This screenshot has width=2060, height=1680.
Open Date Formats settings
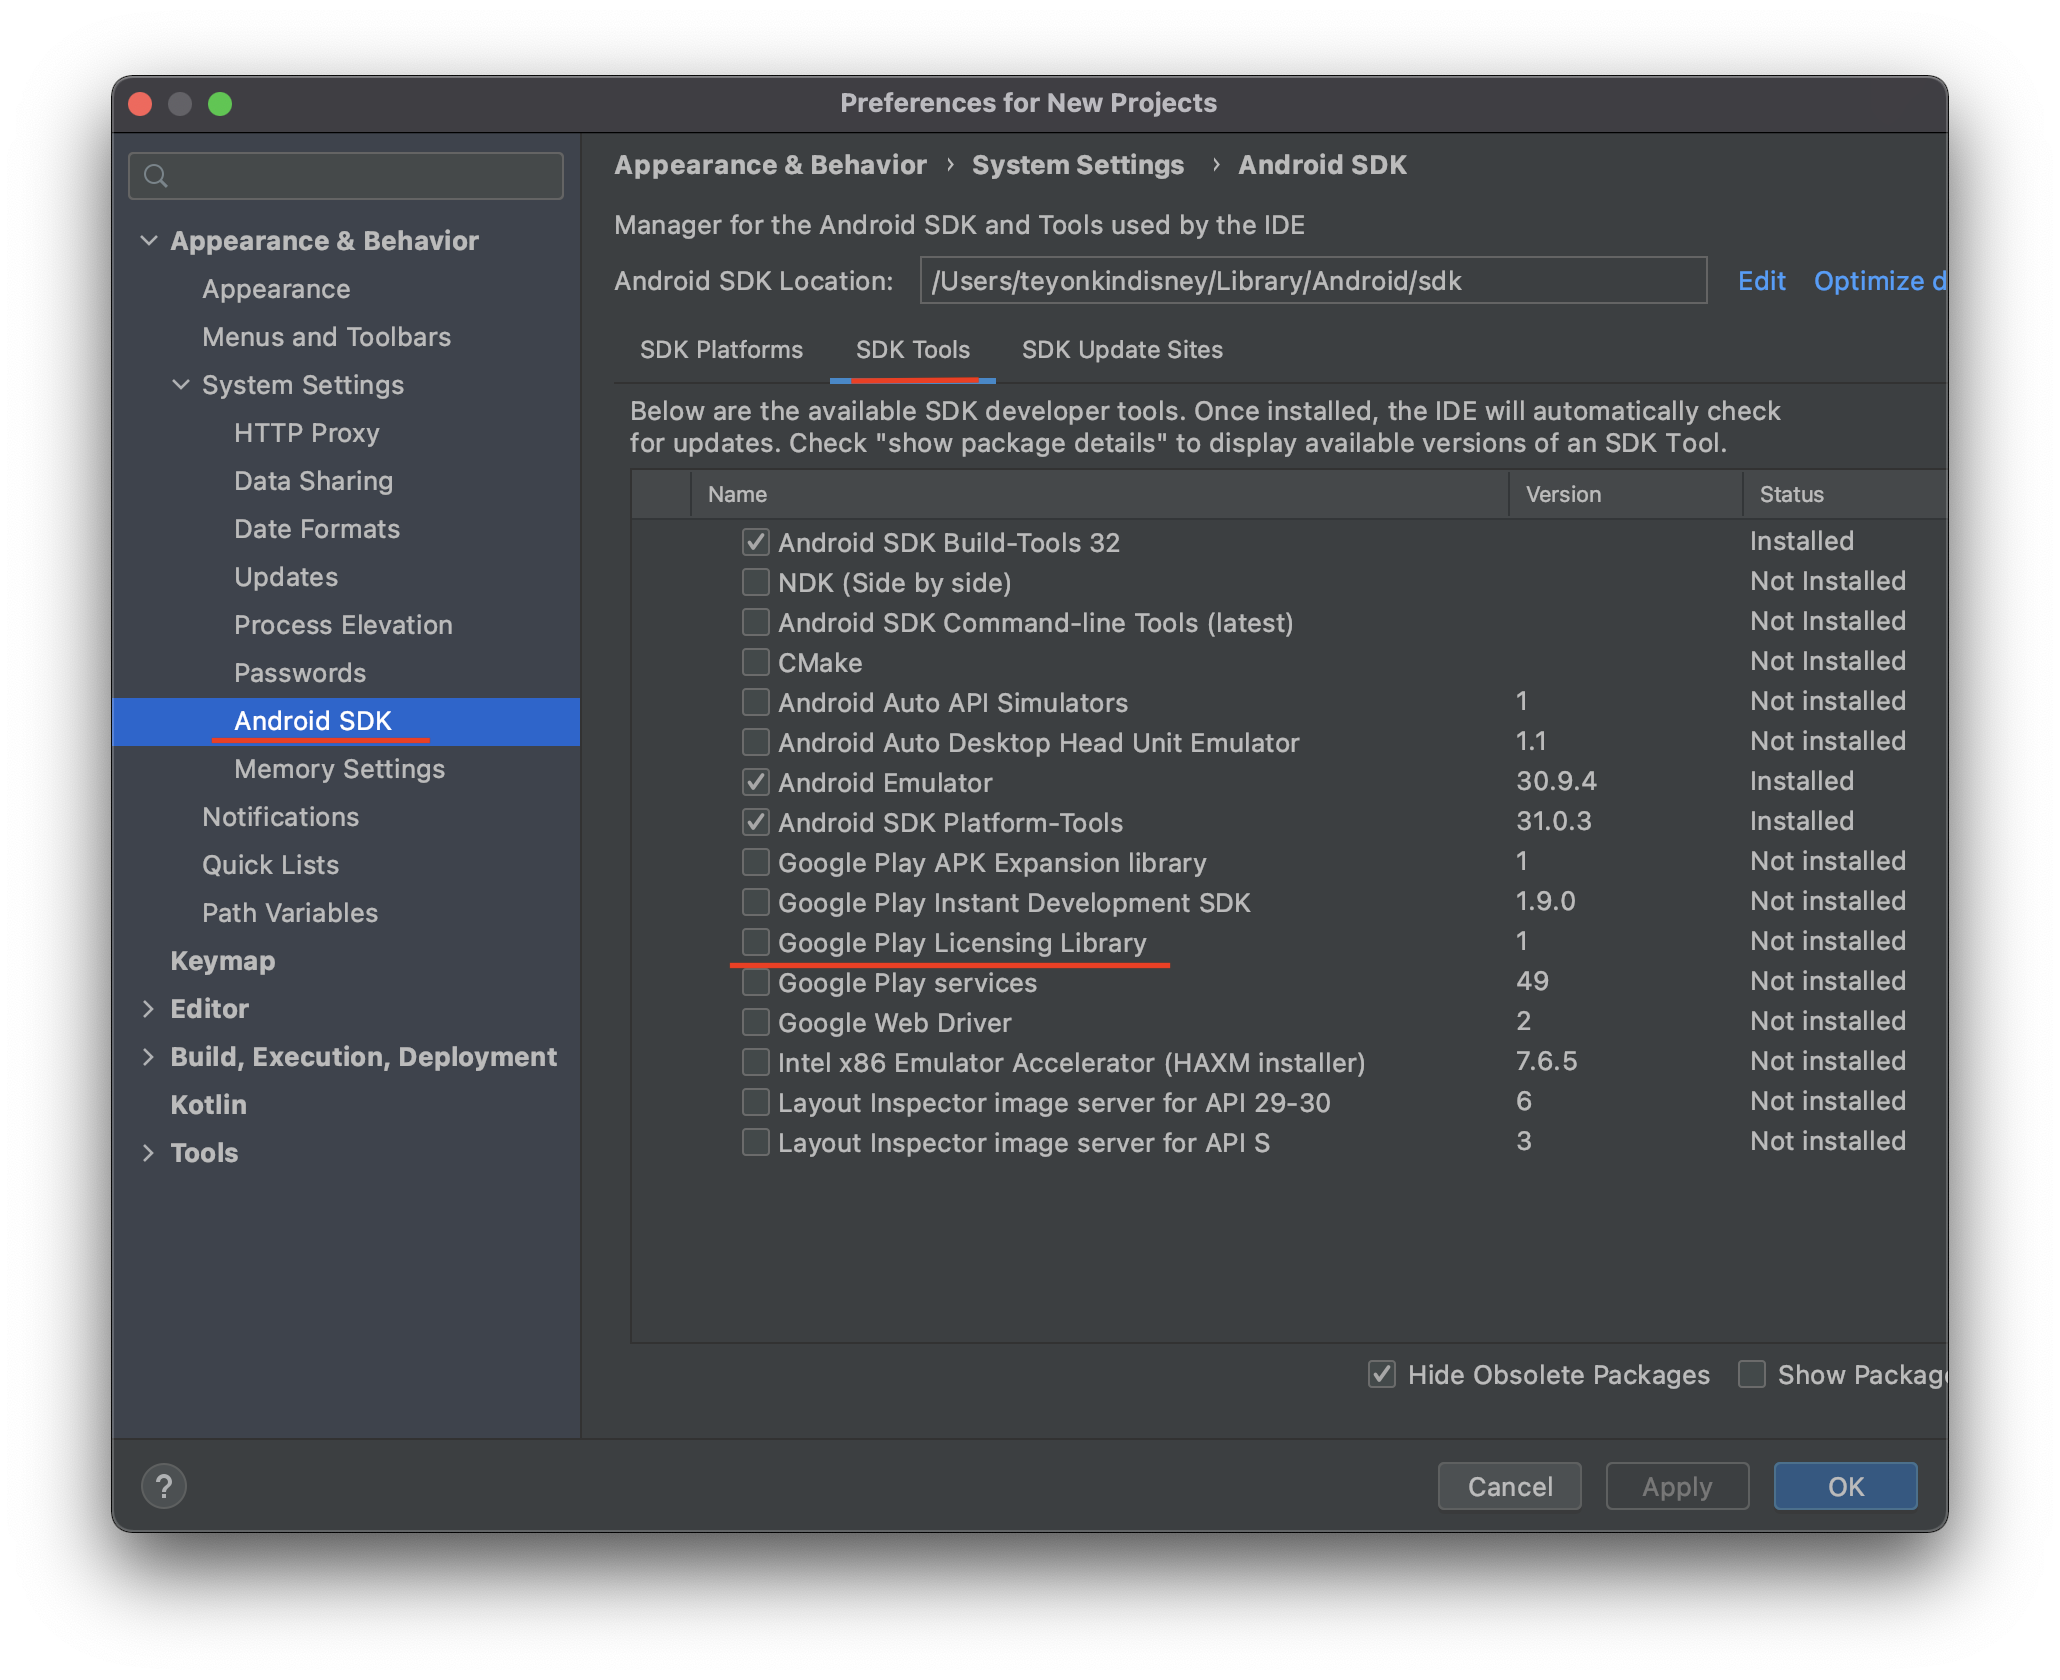tap(317, 529)
